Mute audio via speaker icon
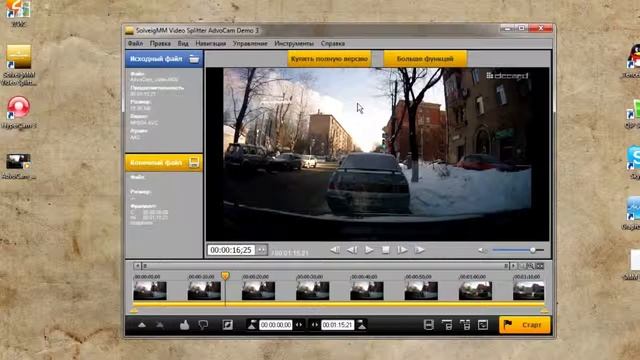The width and height of the screenshot is (640, 360). [x=482, y=250]
